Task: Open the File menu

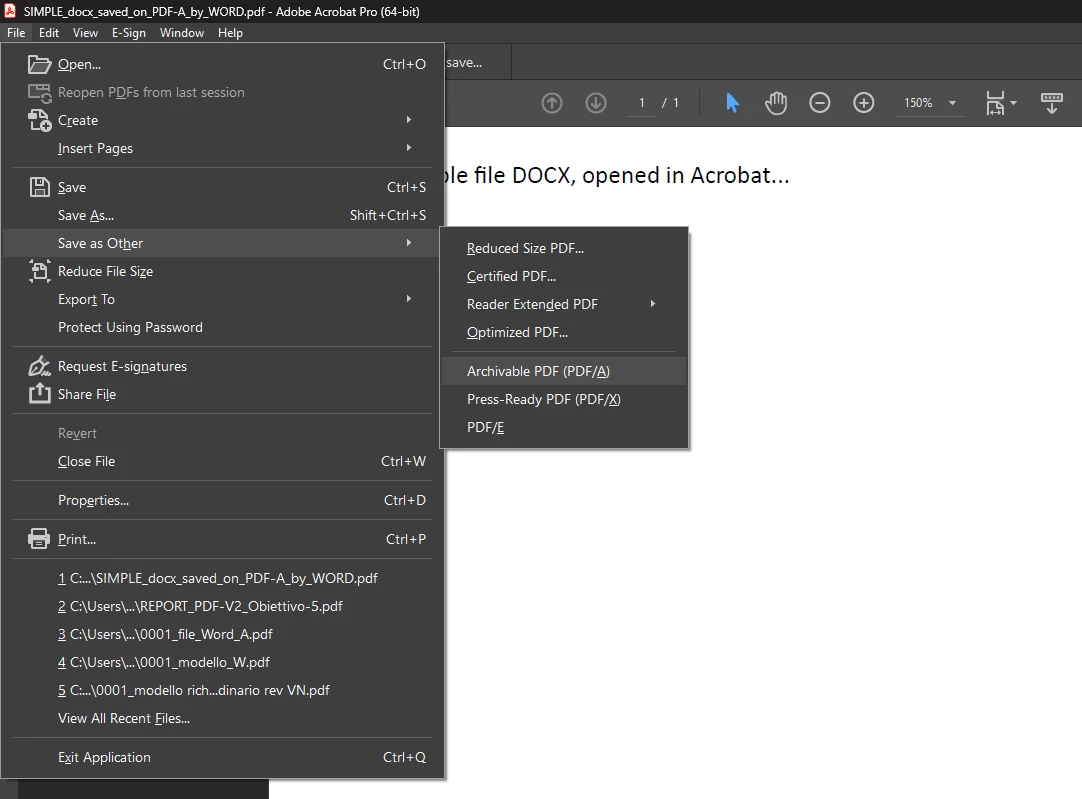Action: tap(16, 32)
